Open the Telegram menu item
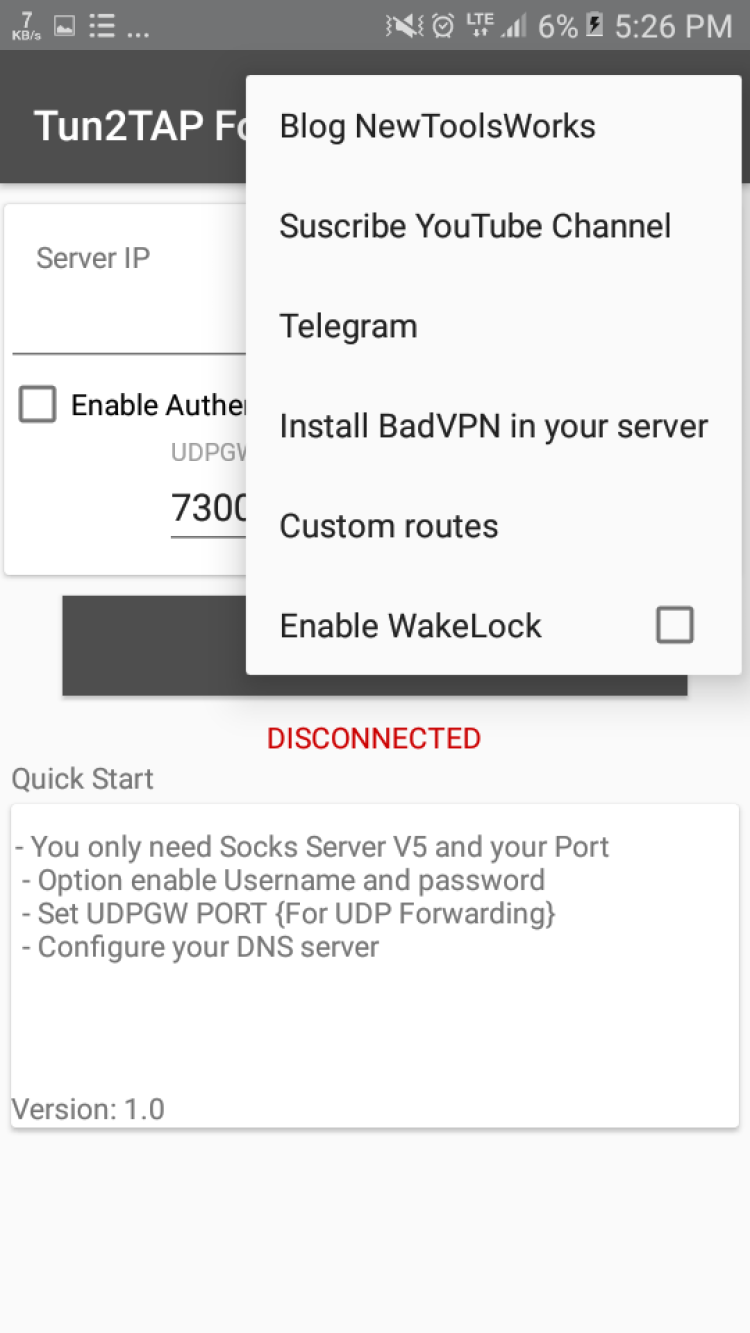Screen dimensions: 750x1333 [348, 326]
